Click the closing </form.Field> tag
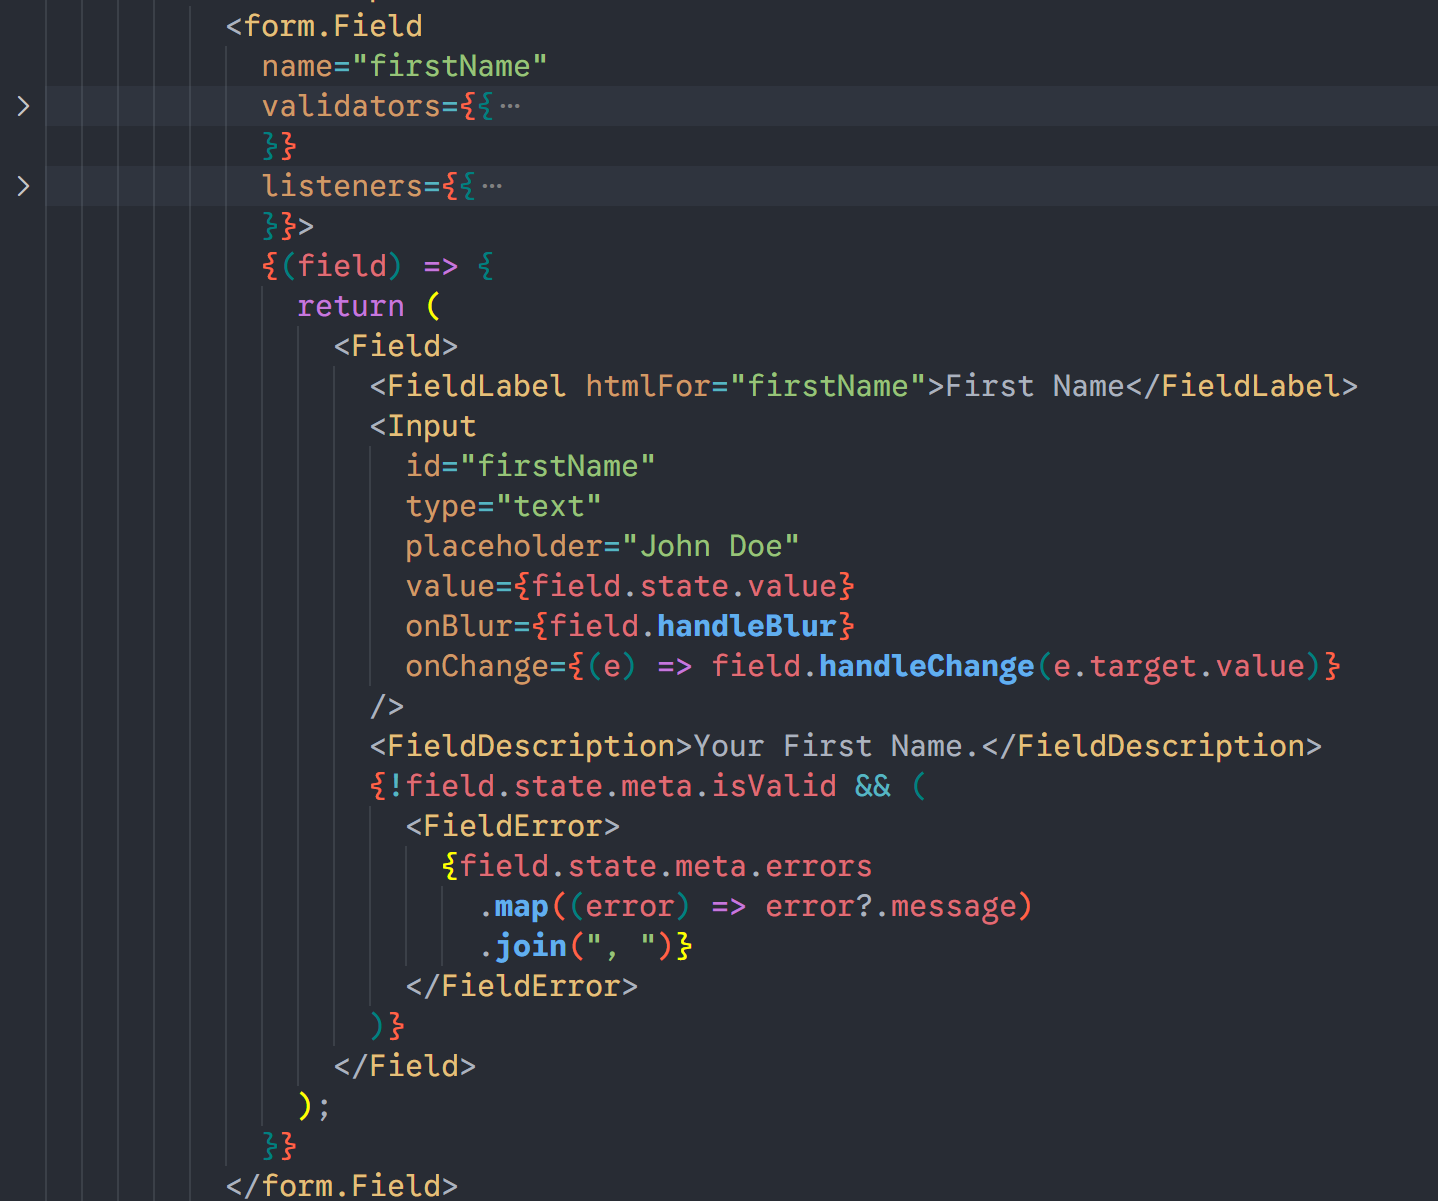 342,1186
